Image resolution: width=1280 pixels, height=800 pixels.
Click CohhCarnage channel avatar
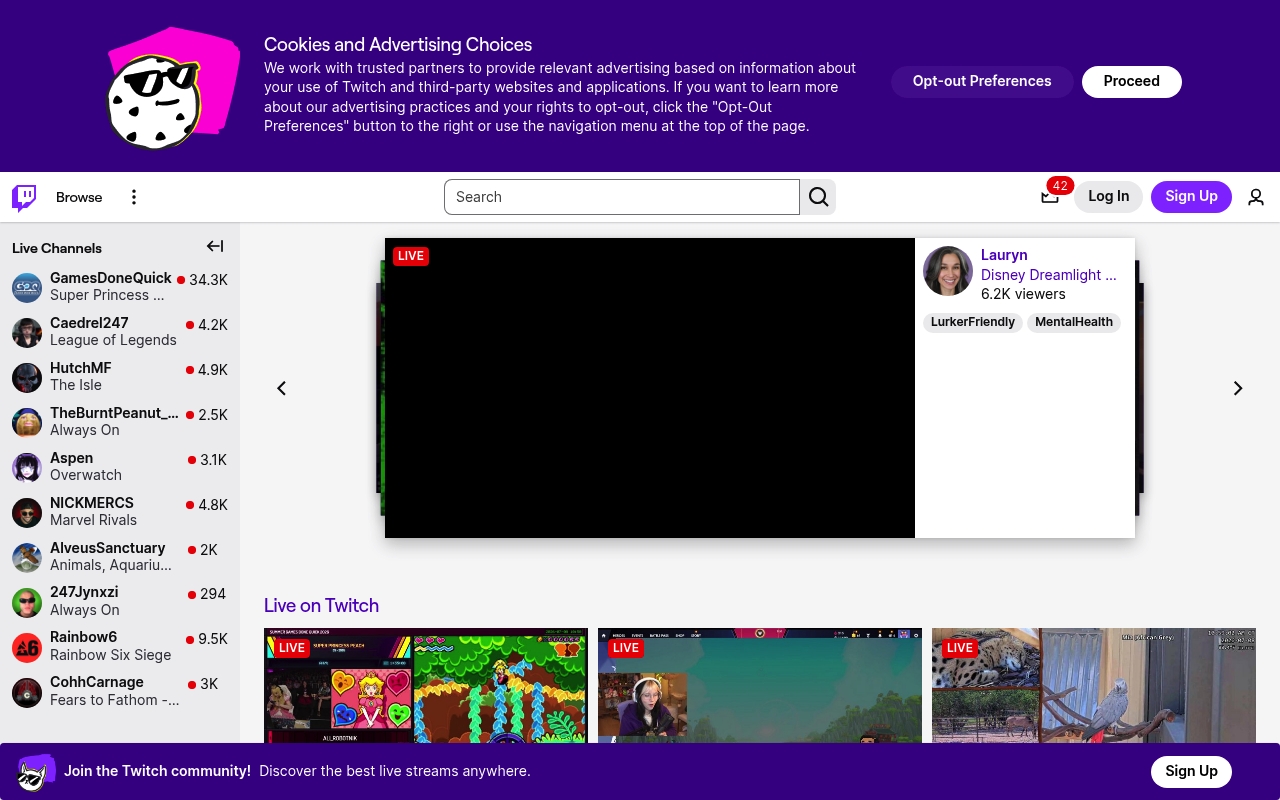pyautogui.click(x=27, y=693)
